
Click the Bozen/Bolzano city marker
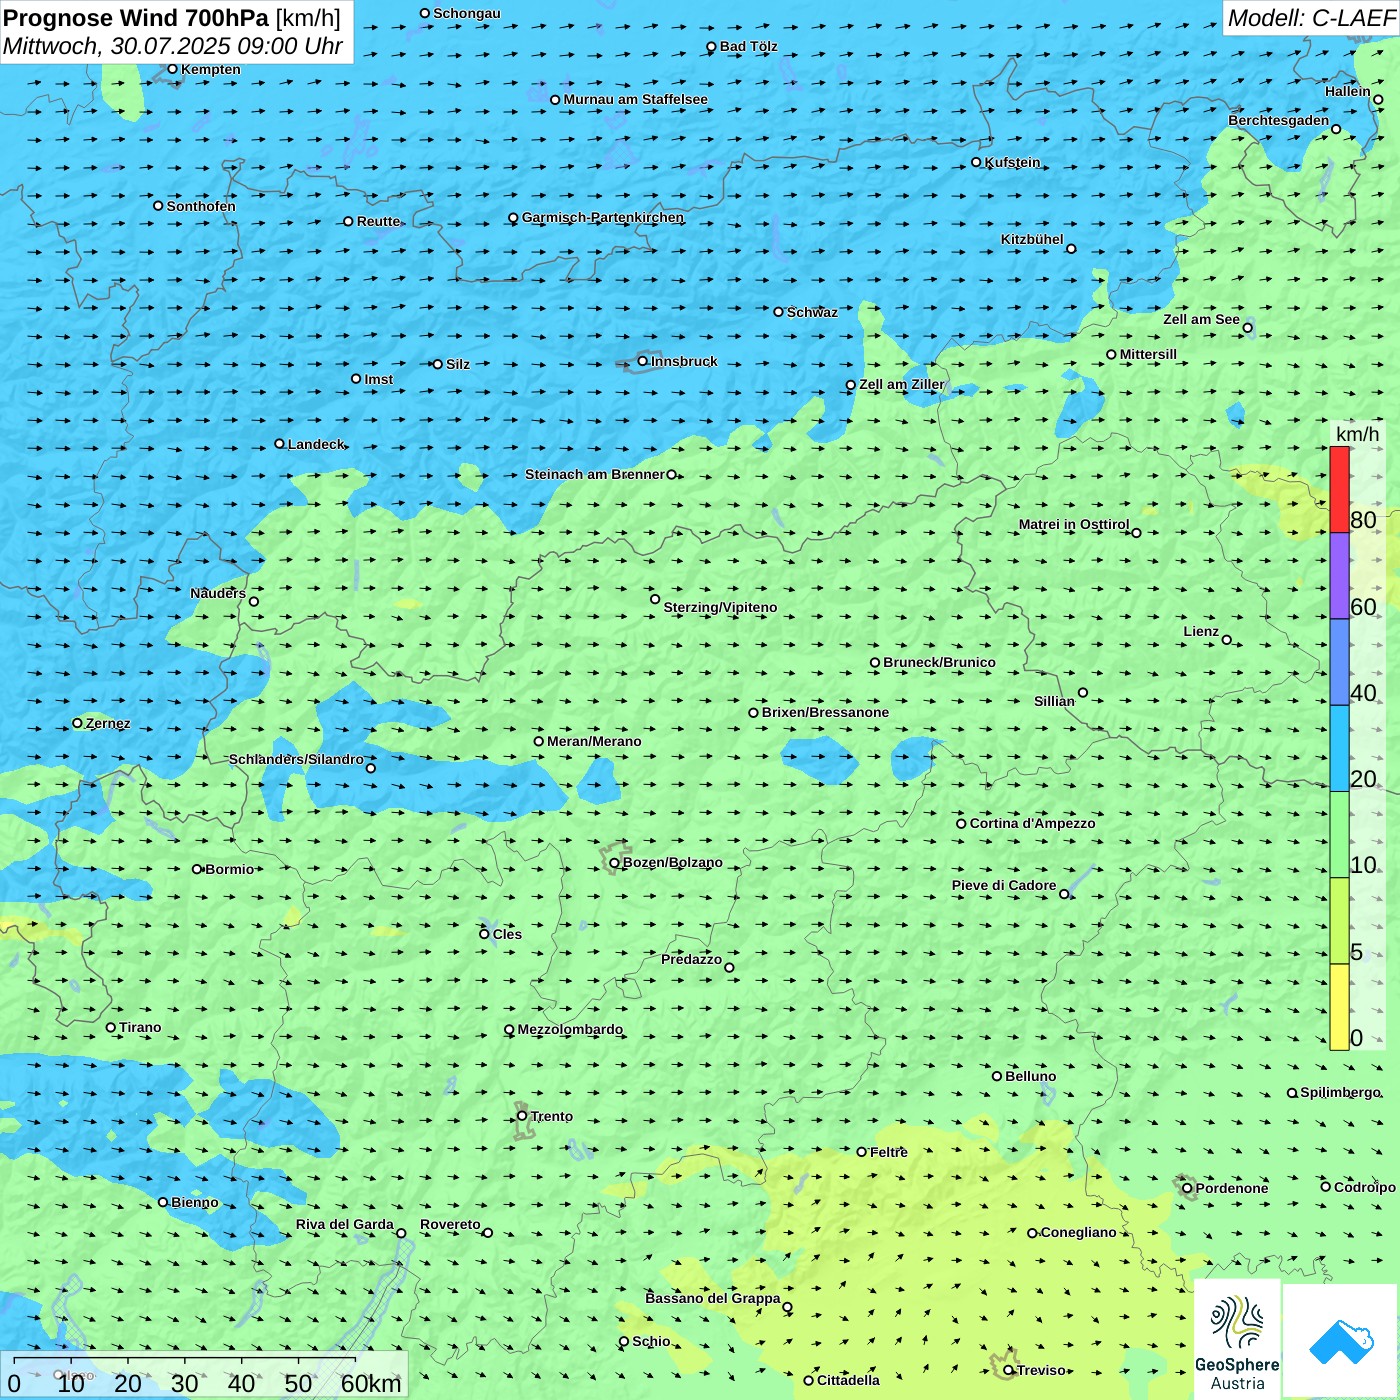pyautogui.click(x=615, y=863)
